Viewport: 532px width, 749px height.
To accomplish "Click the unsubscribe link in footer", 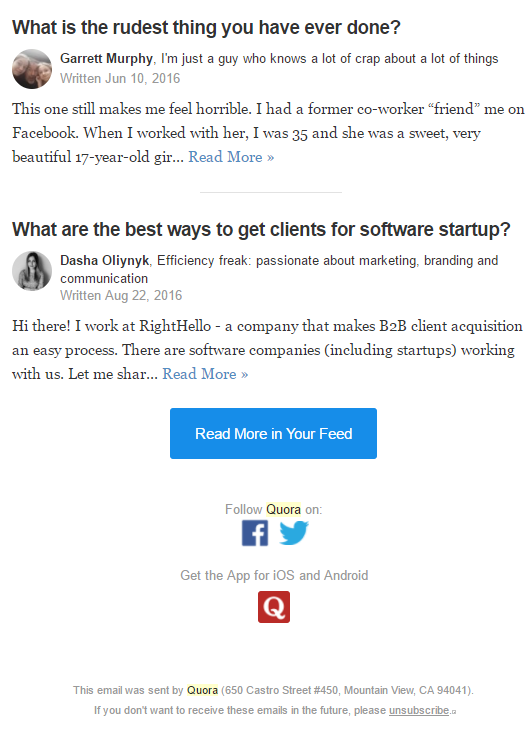I will 419,710.
